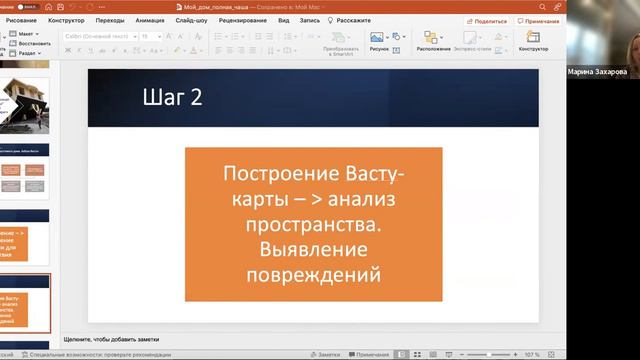Image resolution: width=640 pixels, height=360 pixels.
Task: Click the increase font size icon
Action: coord(169,36)
